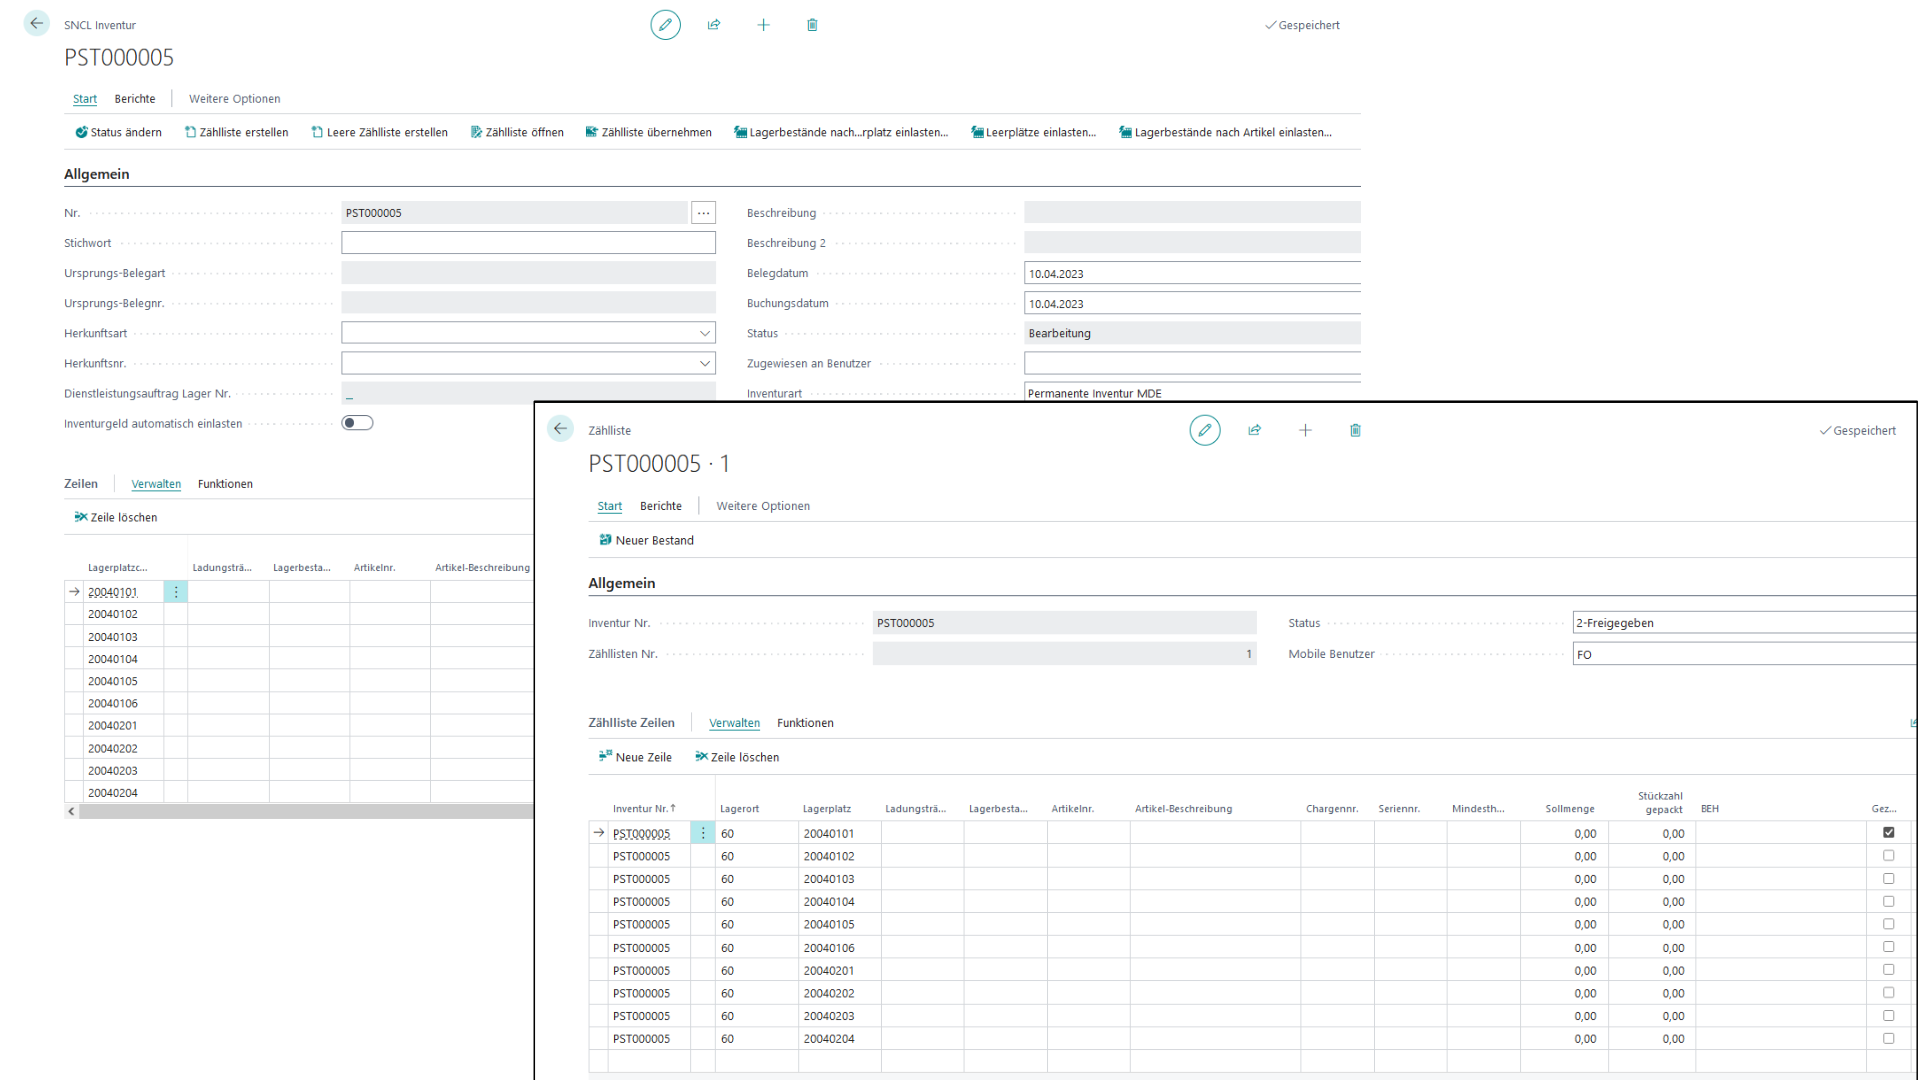Click Leere Zählliste erstellen action
The width and height of the screenshot is (1920, 1080).
[x=380, y=132]
